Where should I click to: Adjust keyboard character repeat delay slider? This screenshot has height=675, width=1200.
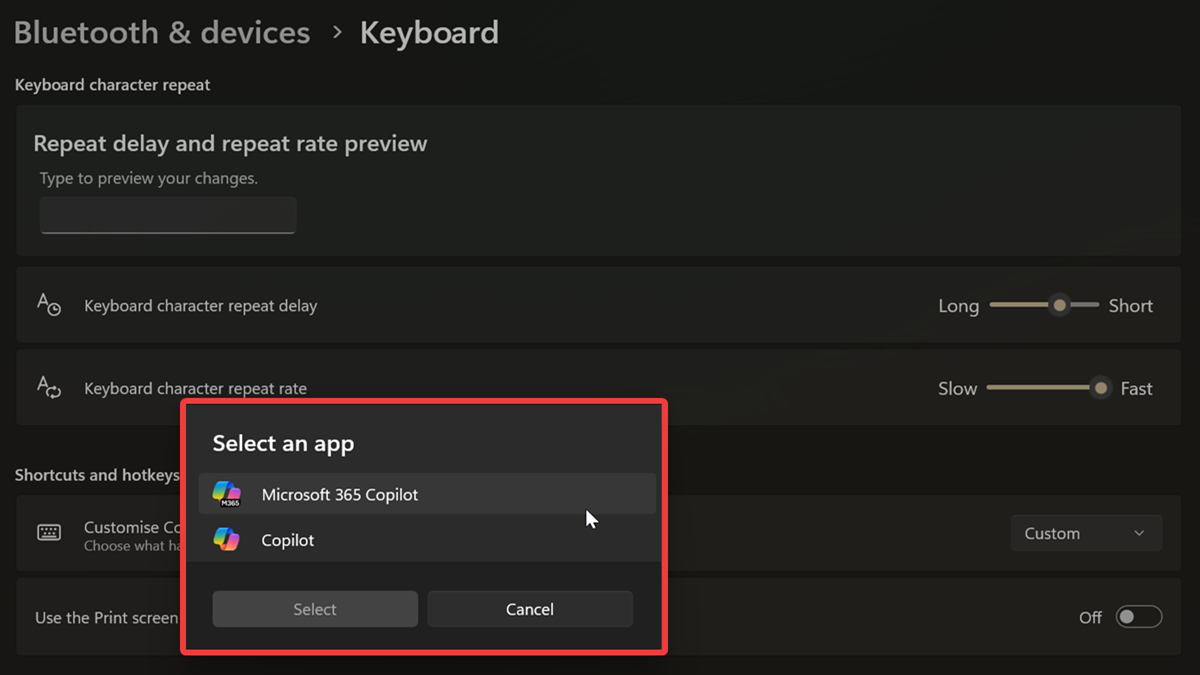(1044, 305)
